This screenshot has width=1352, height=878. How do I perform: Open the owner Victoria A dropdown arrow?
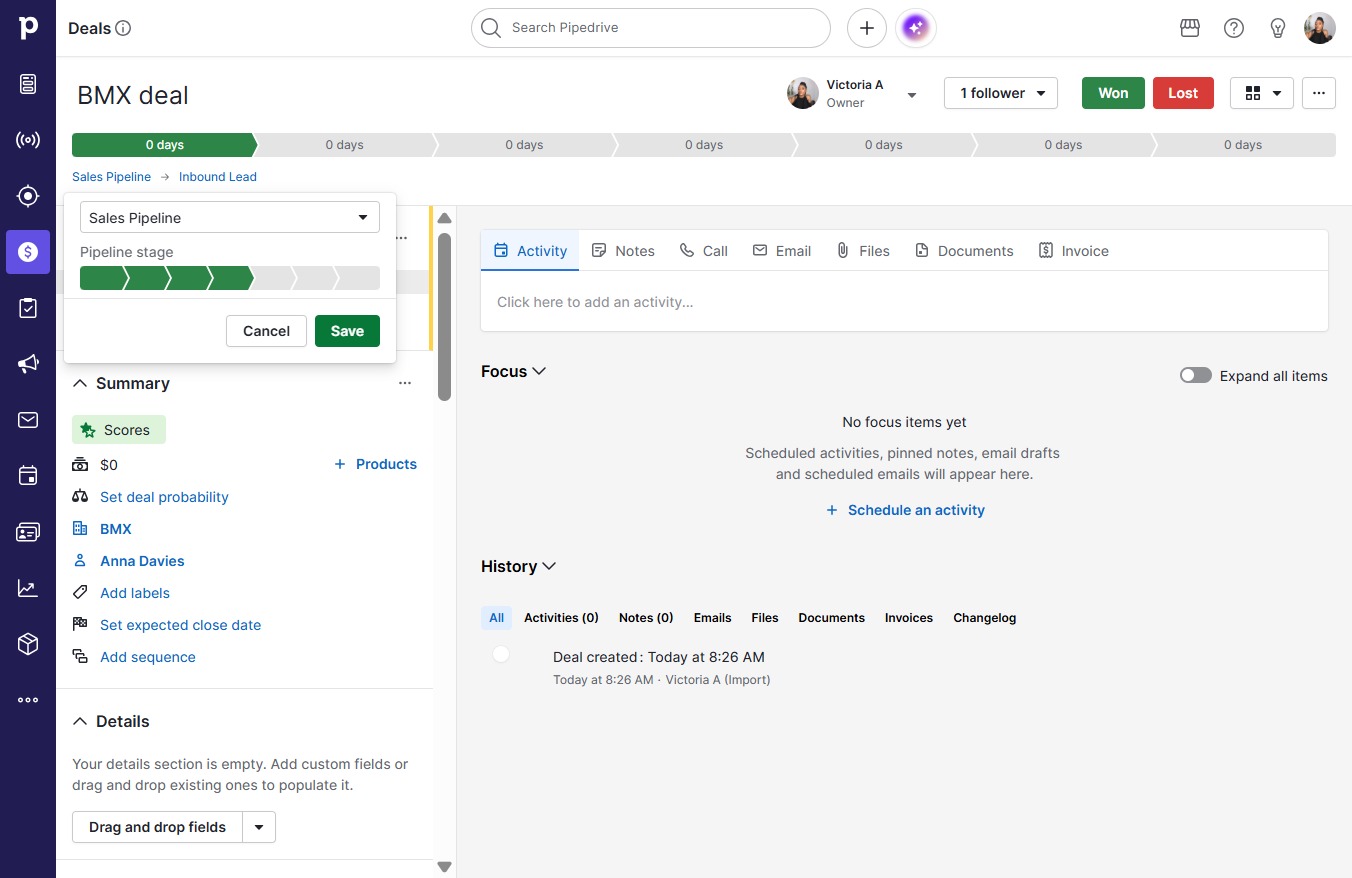[x=912, y=95]
